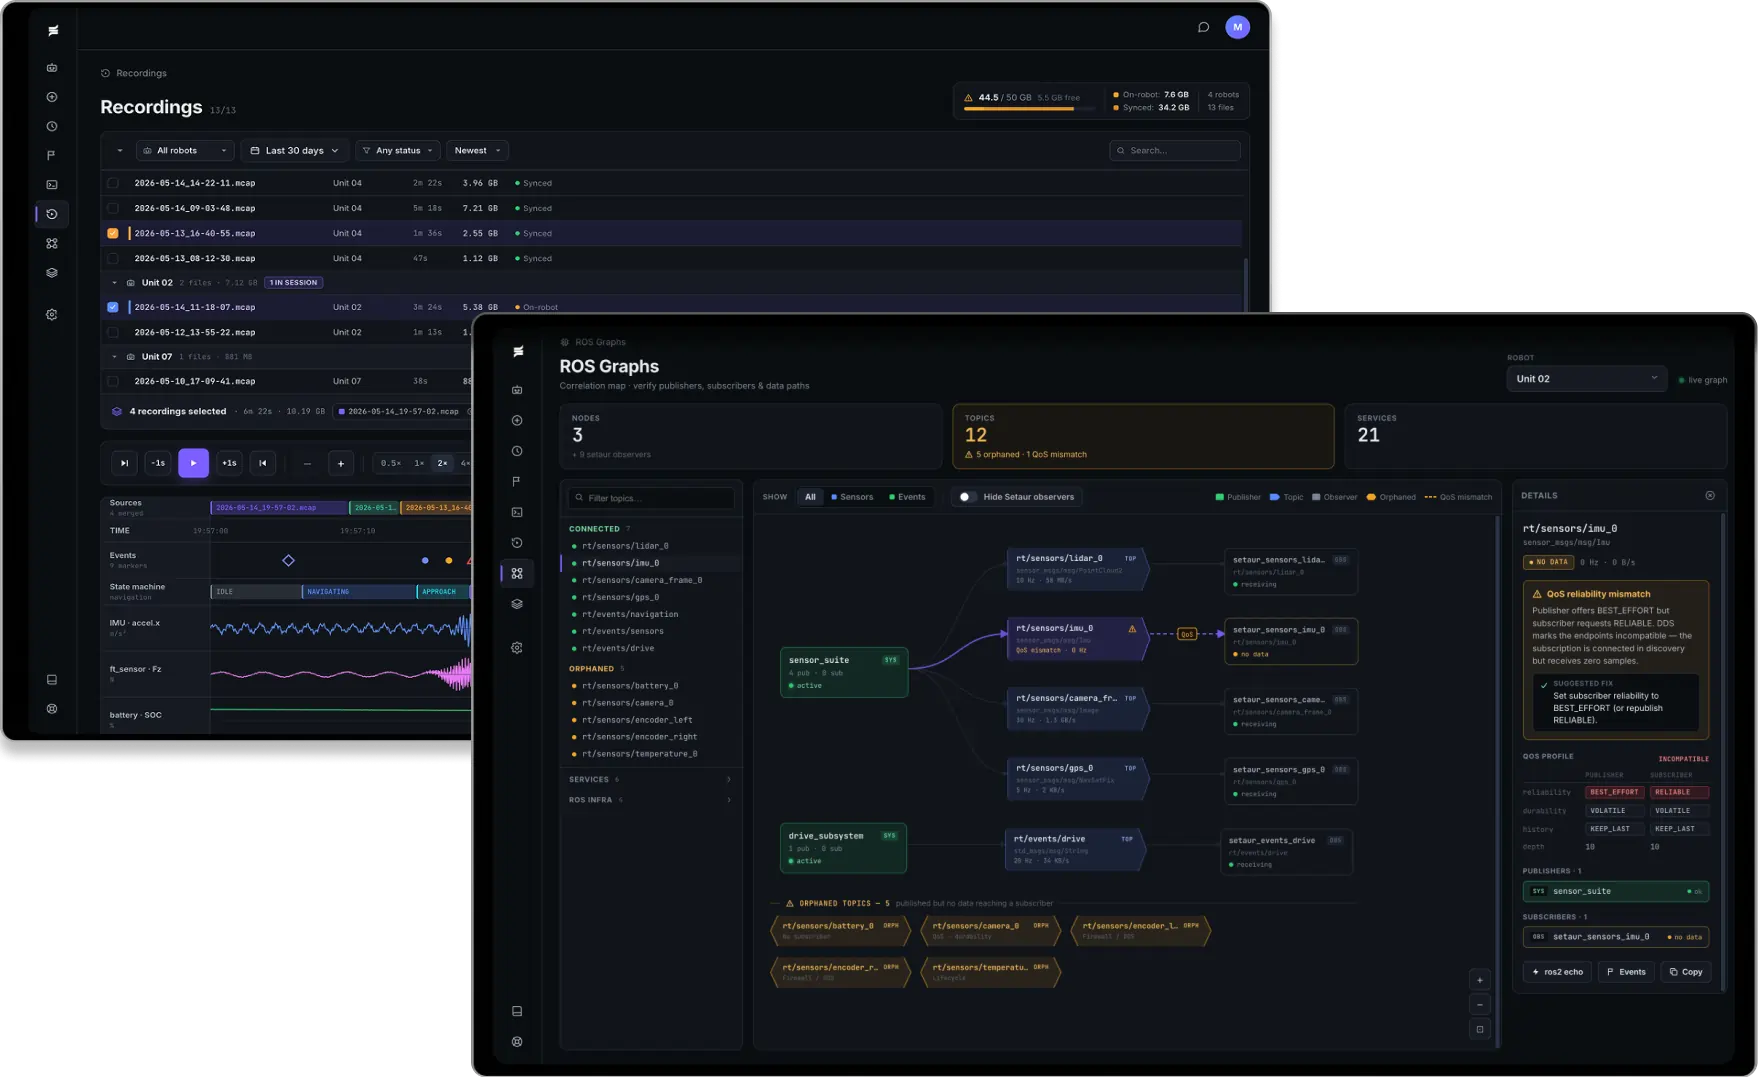Image resolution: width=1758 pixels, height=1077 pixels.
Task: Open terminal icon in Recordings window sidebar
Action: (52, 185)
